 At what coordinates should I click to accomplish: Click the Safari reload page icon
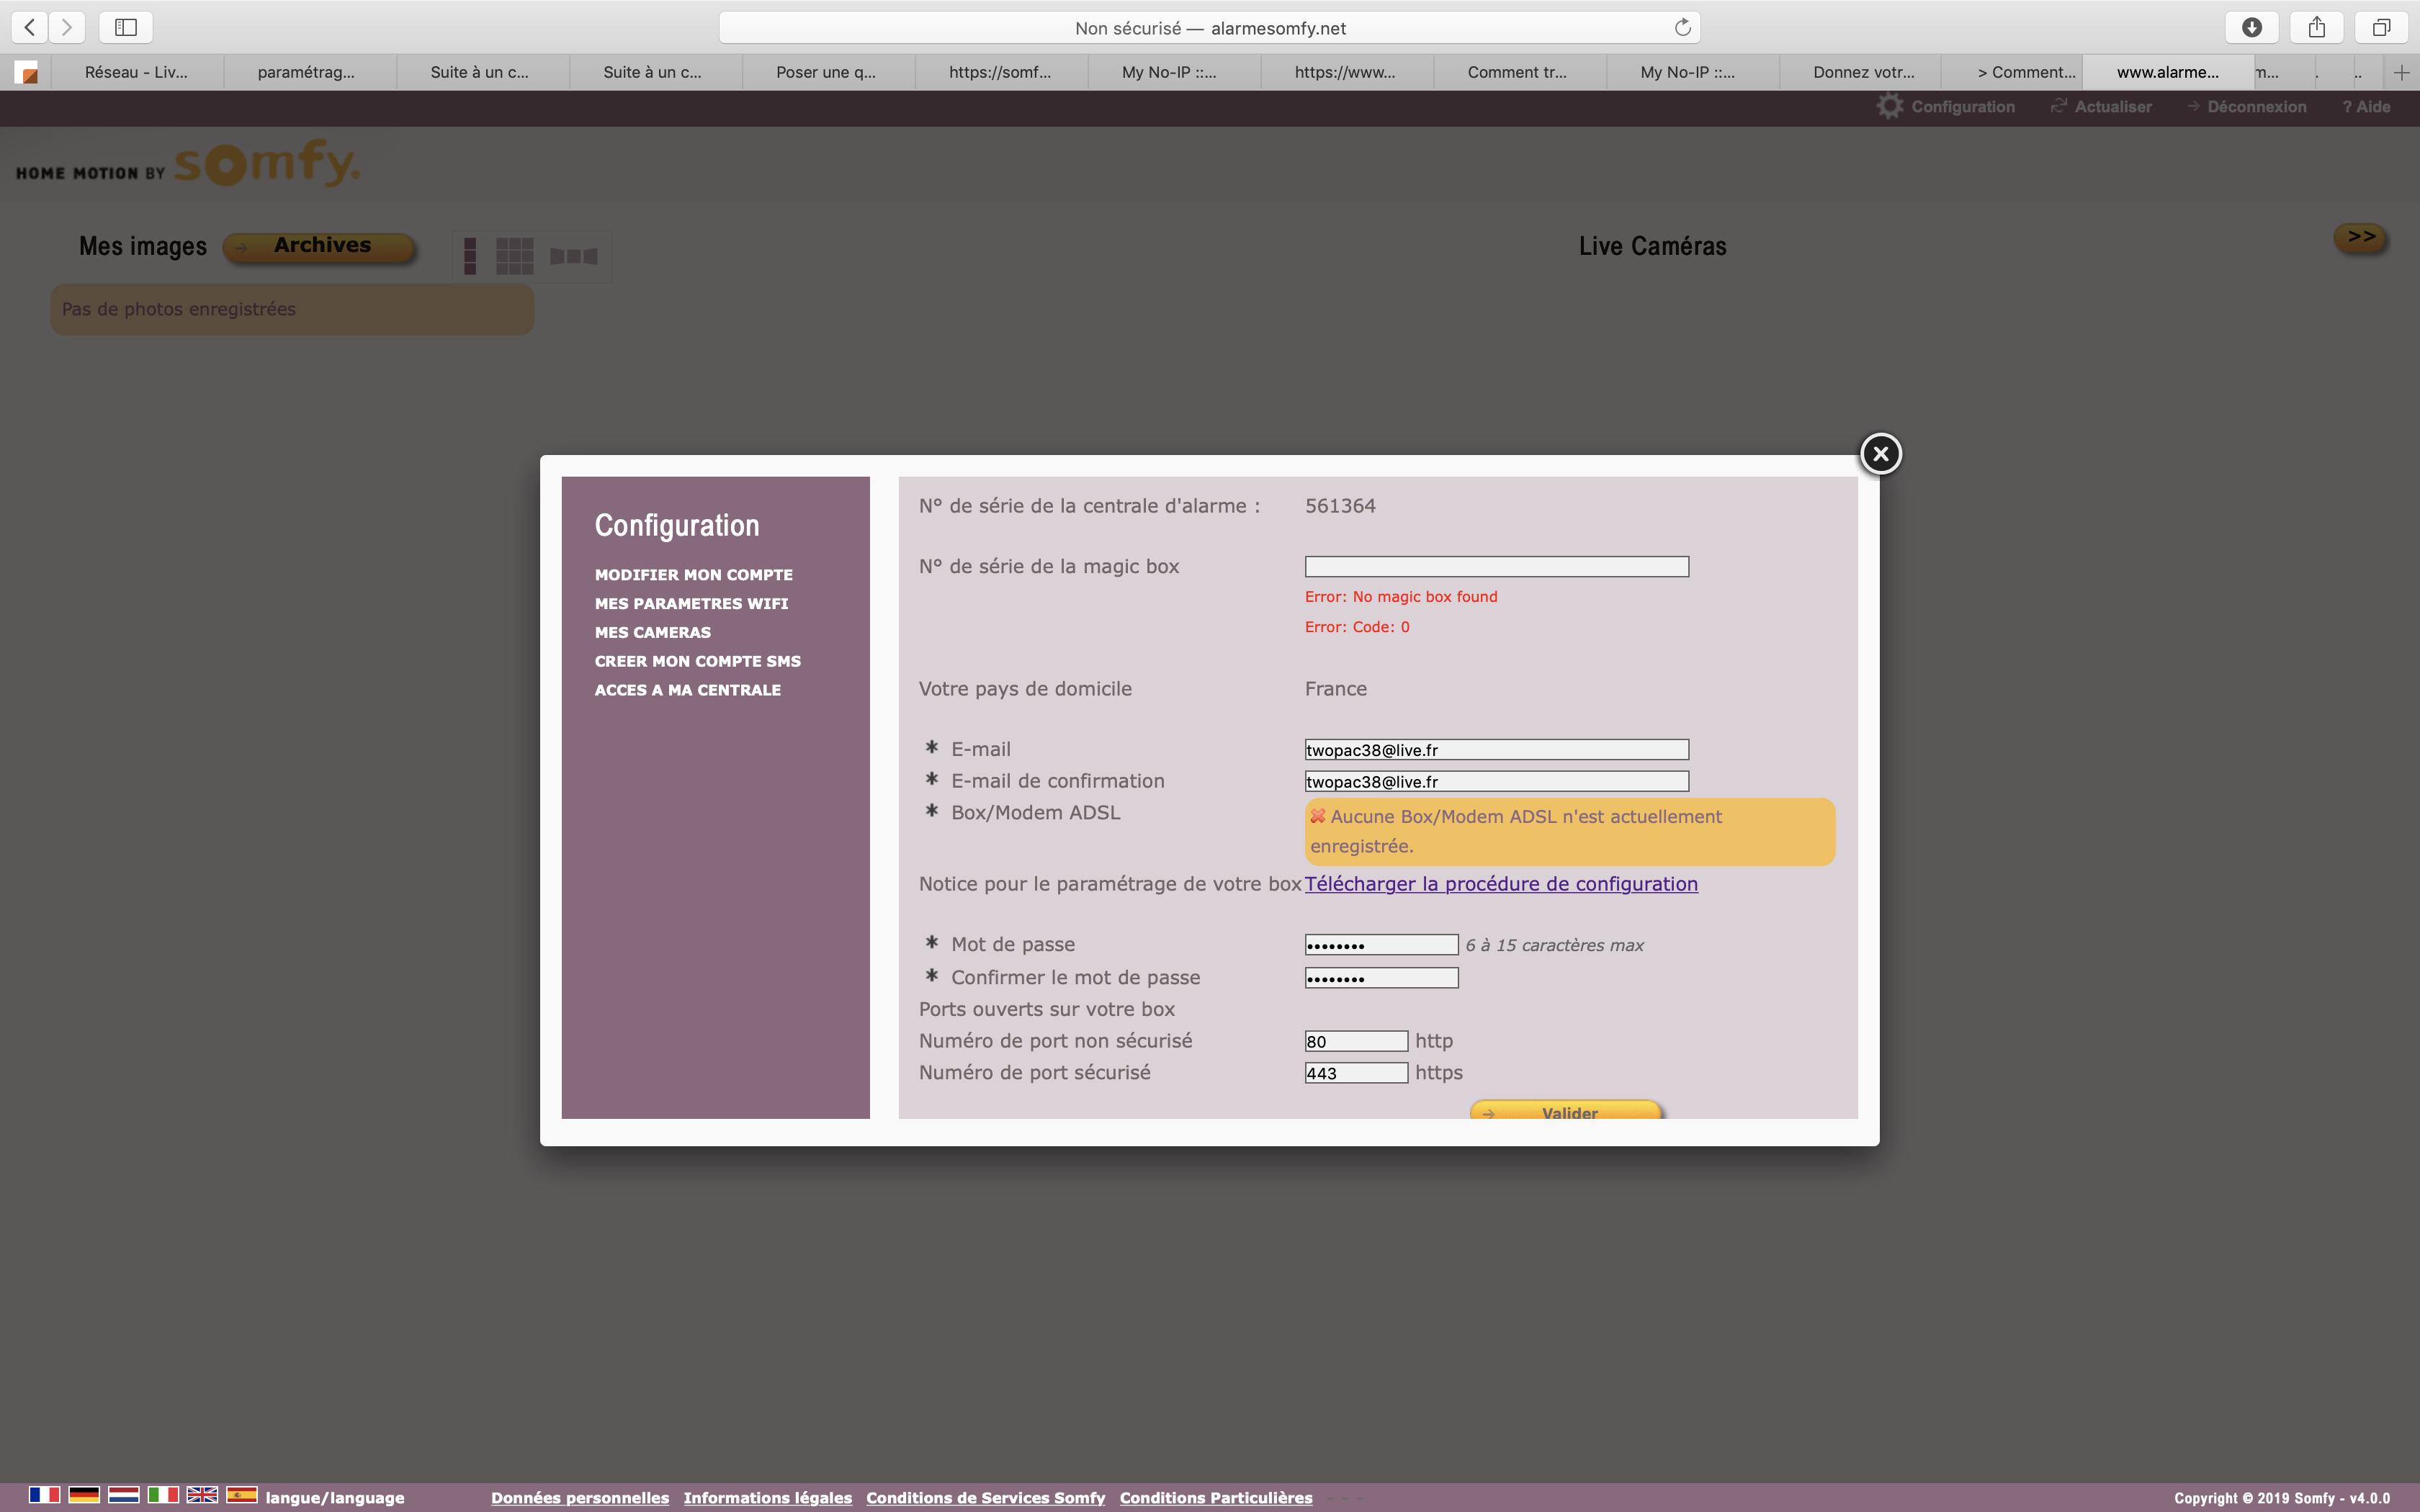[1682, 28]
